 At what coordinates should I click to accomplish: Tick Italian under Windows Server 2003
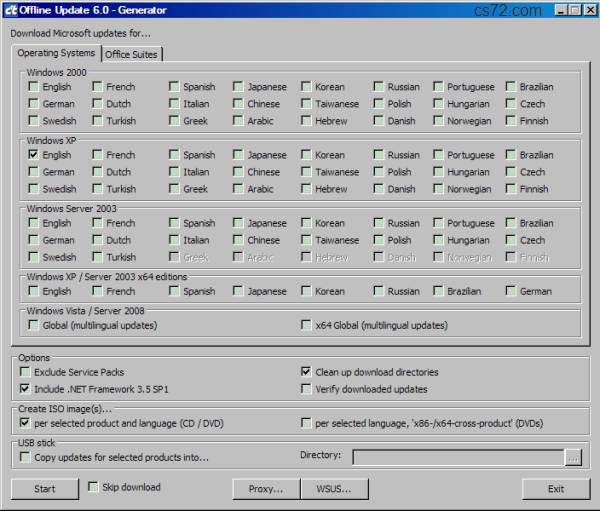click(x=174, y=240)
